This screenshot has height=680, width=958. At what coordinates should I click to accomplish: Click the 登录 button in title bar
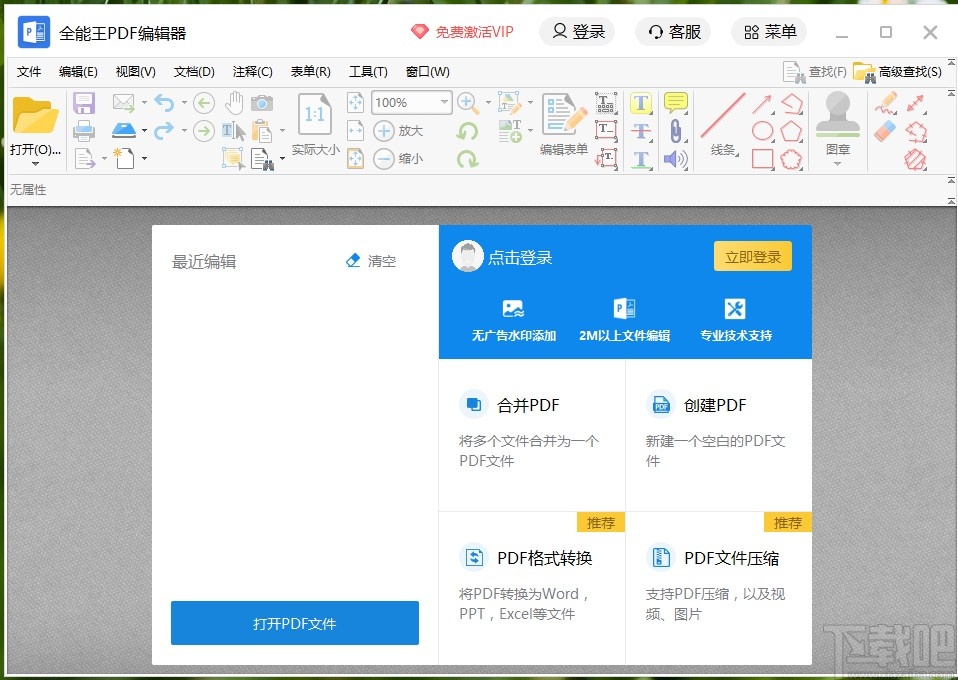(x=577, y=32)
